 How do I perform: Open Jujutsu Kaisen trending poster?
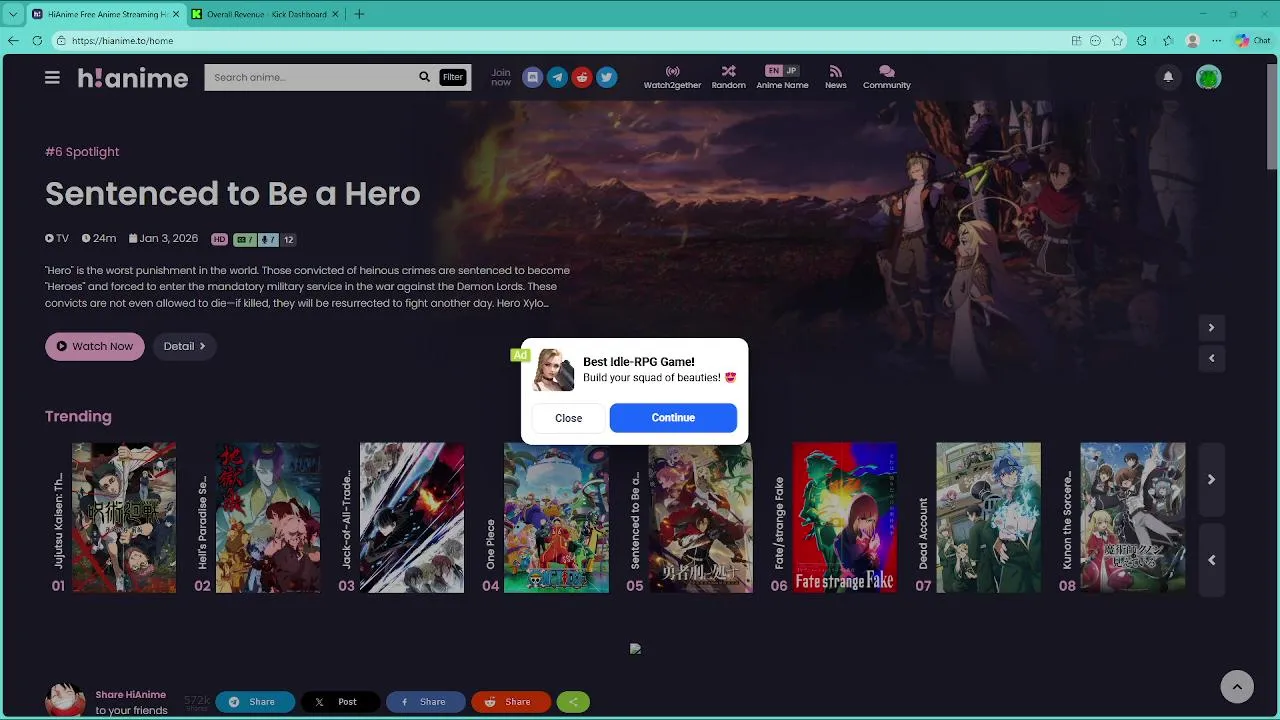(124, 518)
